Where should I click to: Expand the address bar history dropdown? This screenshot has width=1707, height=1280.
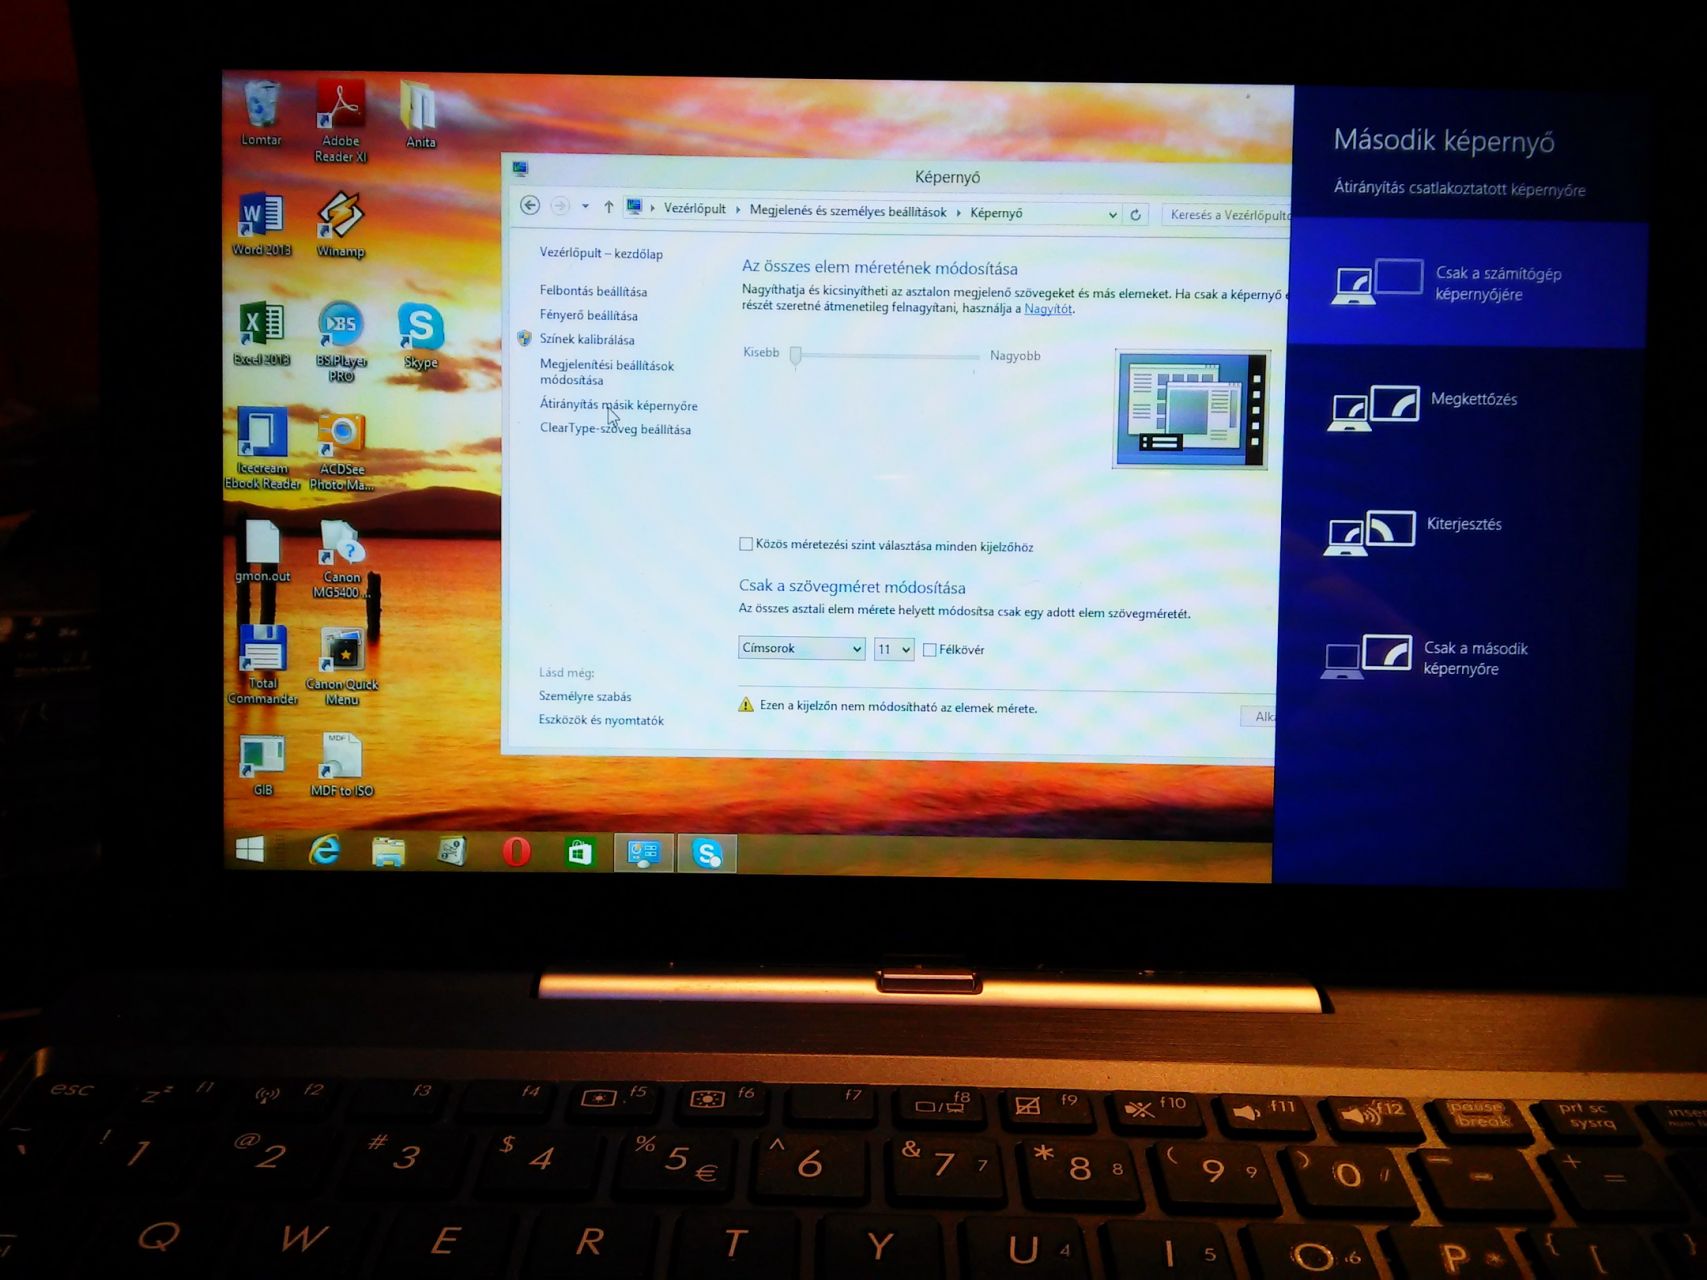(x=1112, y=214)
